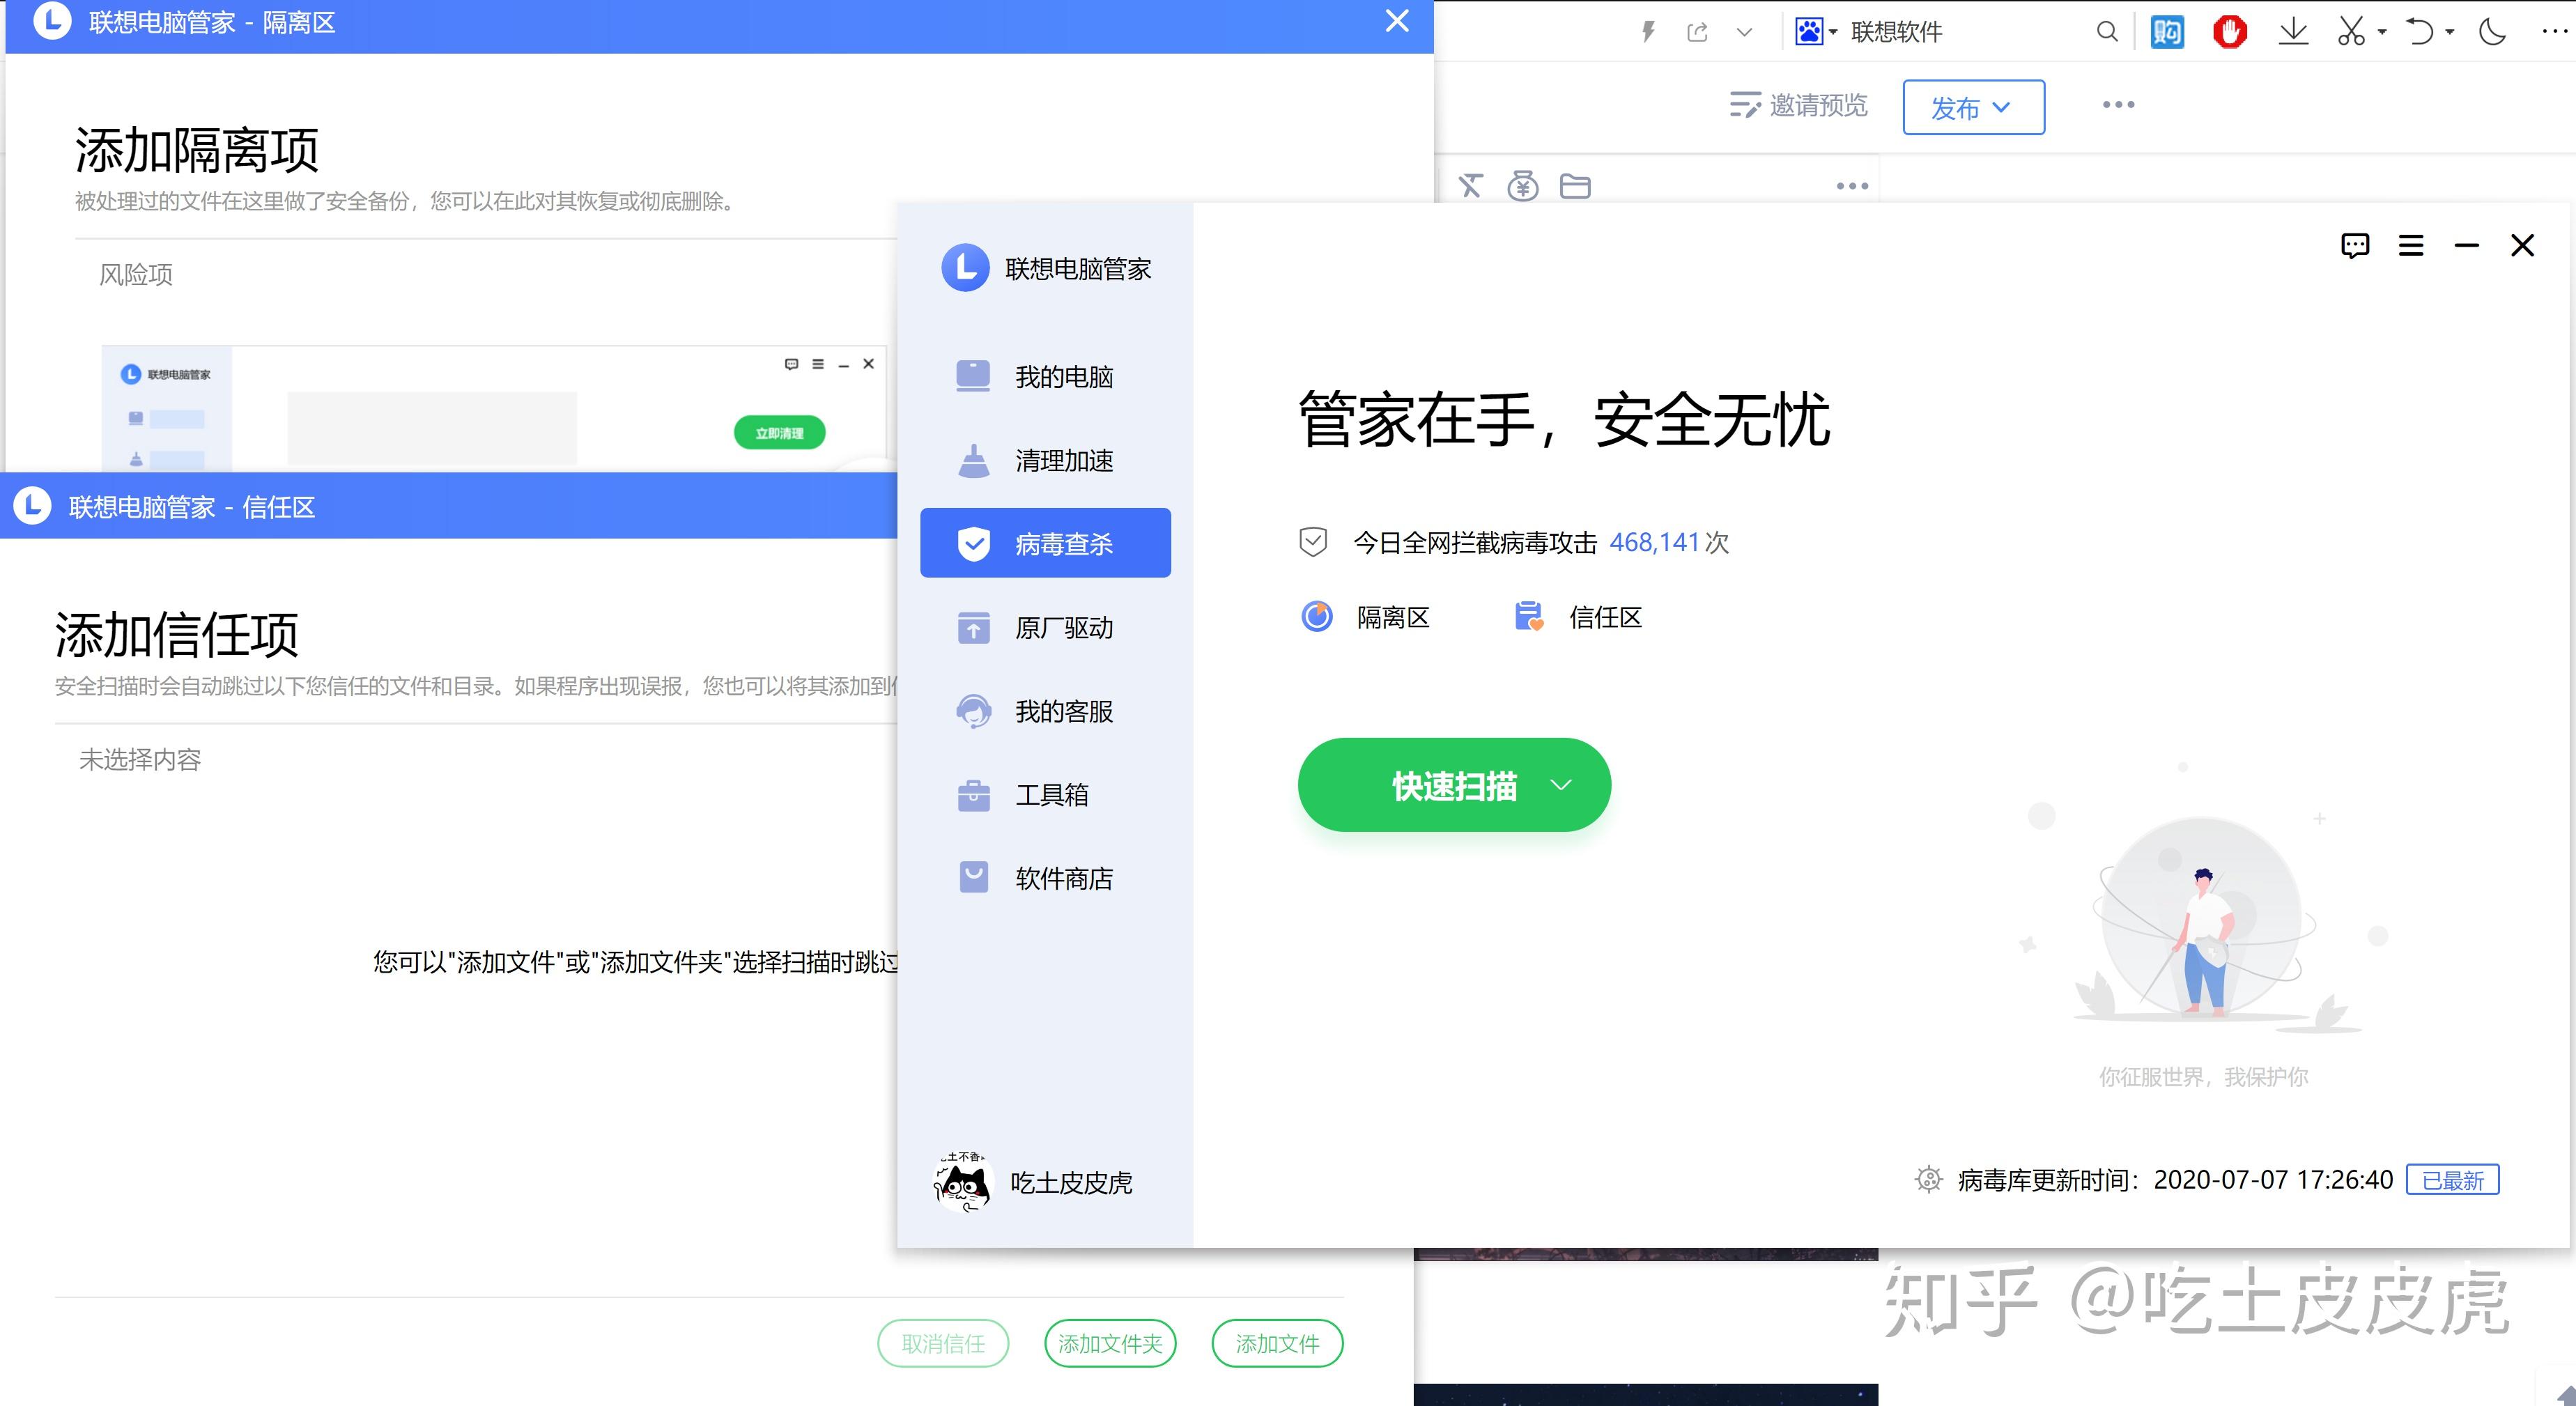Open the browser's three-dot more menu
Viewport: 2576px width, 1406px height.
[x=2556, y=31]
